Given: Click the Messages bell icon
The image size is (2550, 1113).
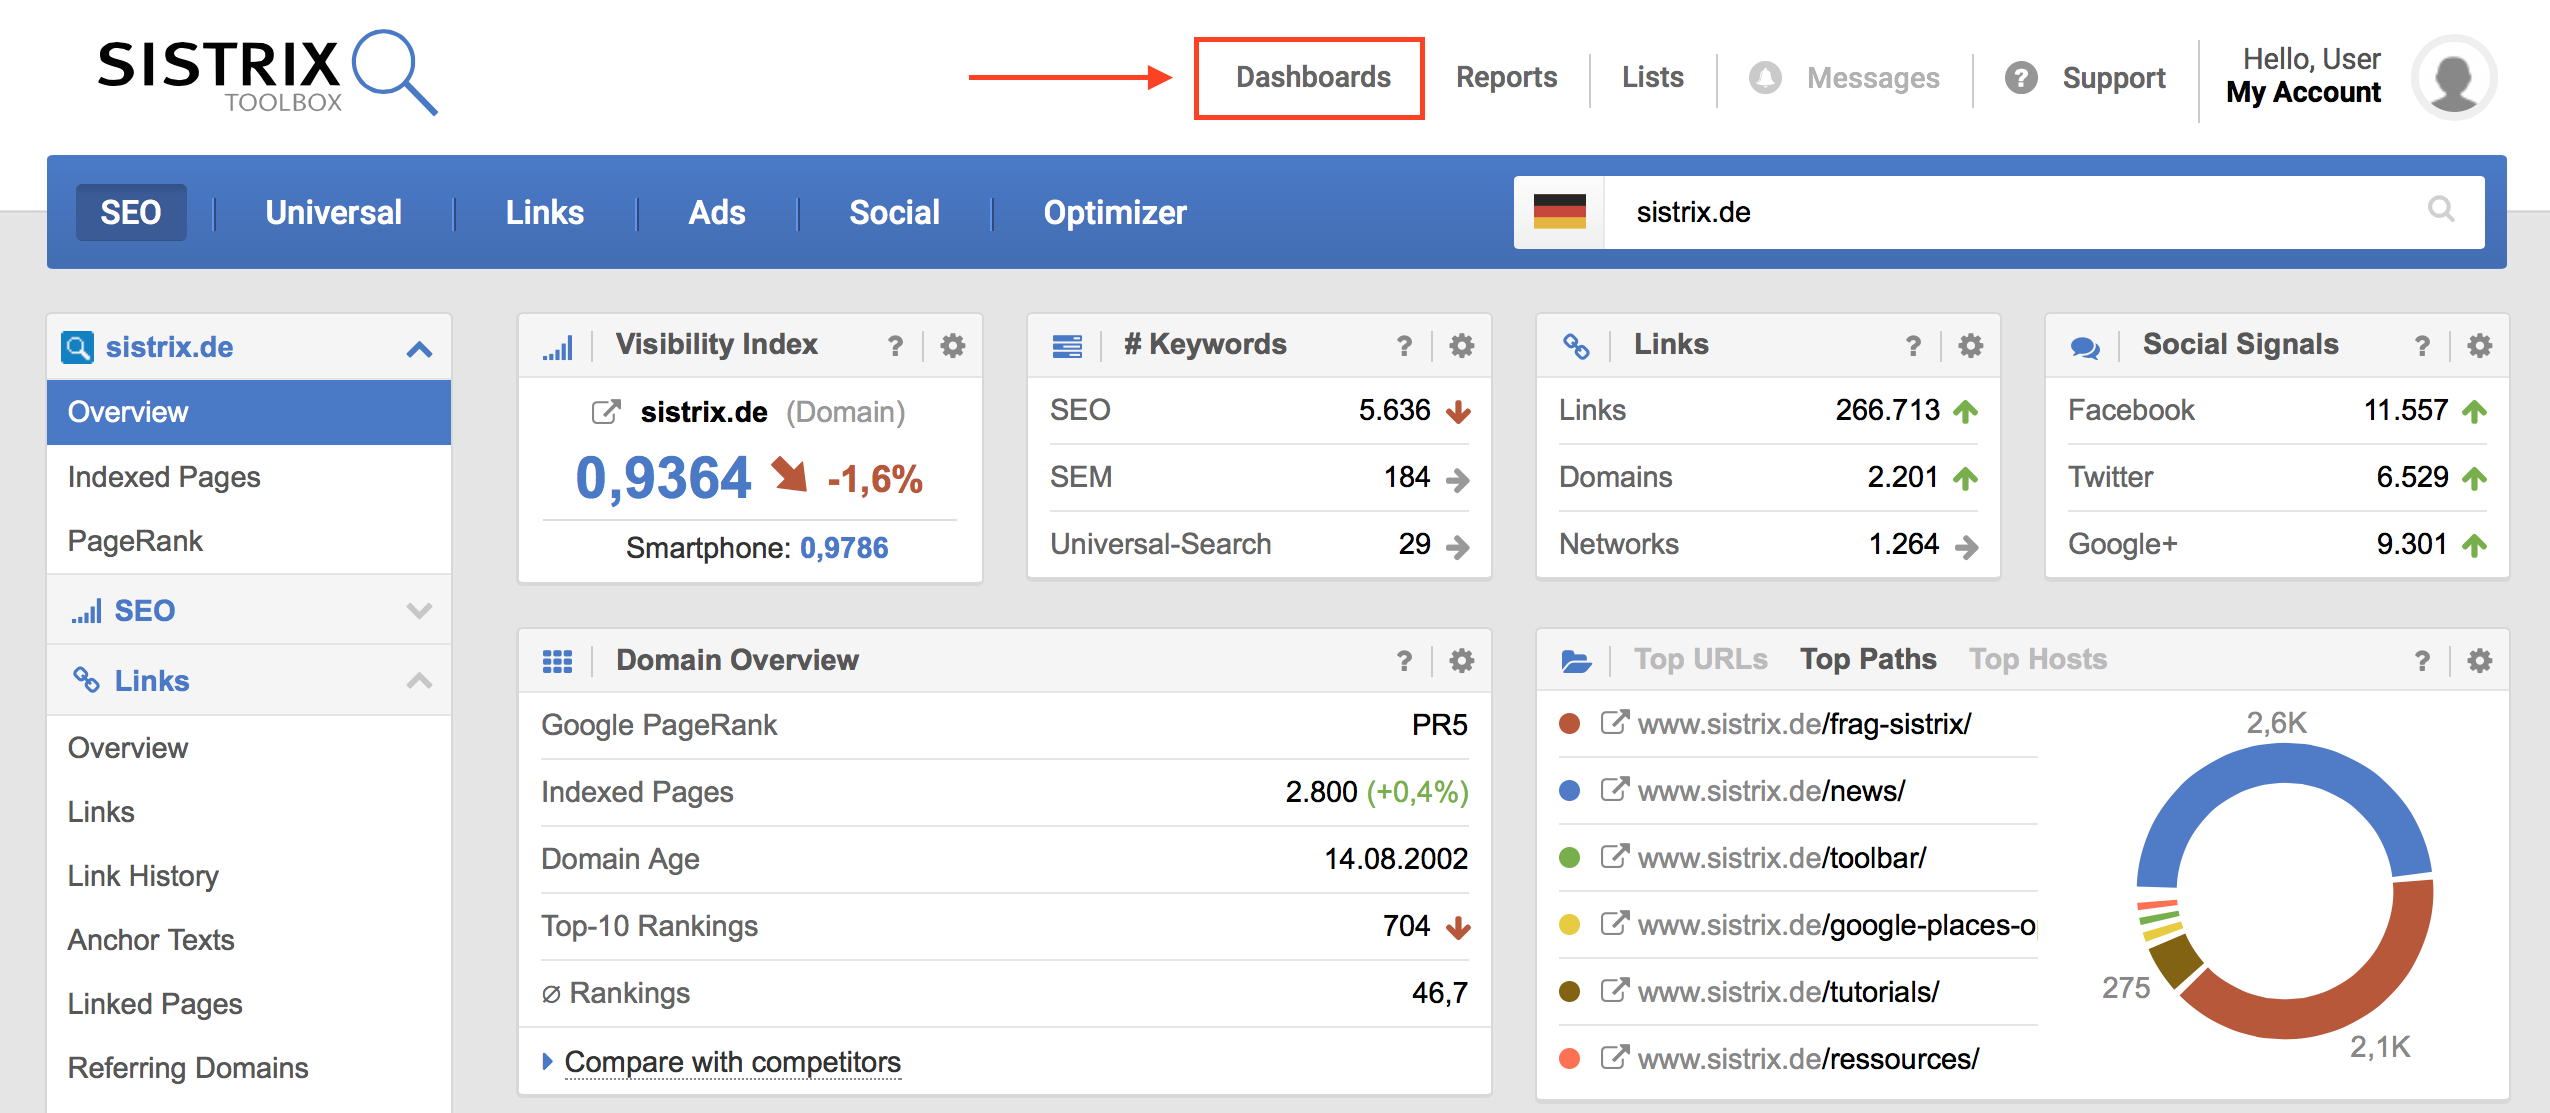Looking at the screenshot, I should [x=1765, y=78].
